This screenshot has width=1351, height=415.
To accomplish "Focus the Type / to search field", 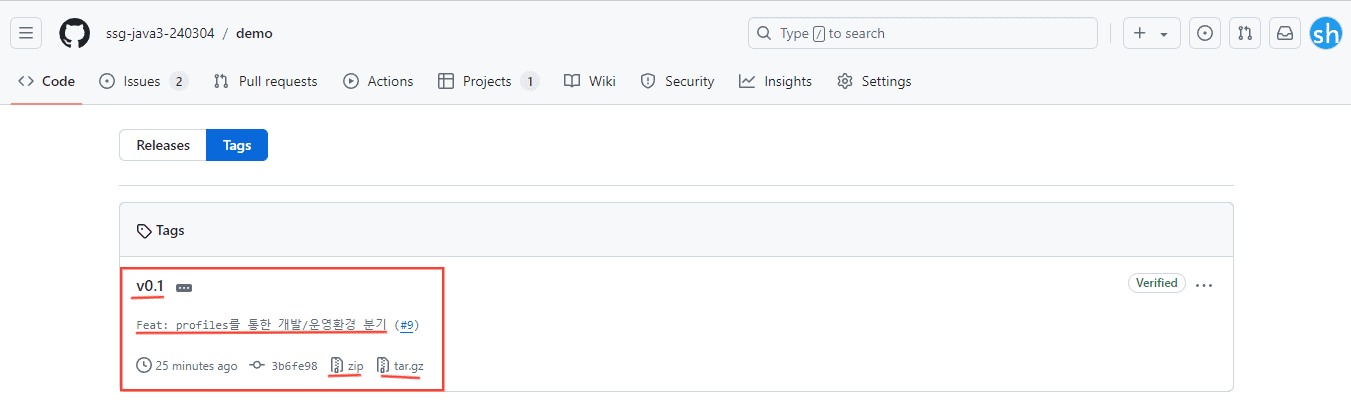I will pos(922,33).
